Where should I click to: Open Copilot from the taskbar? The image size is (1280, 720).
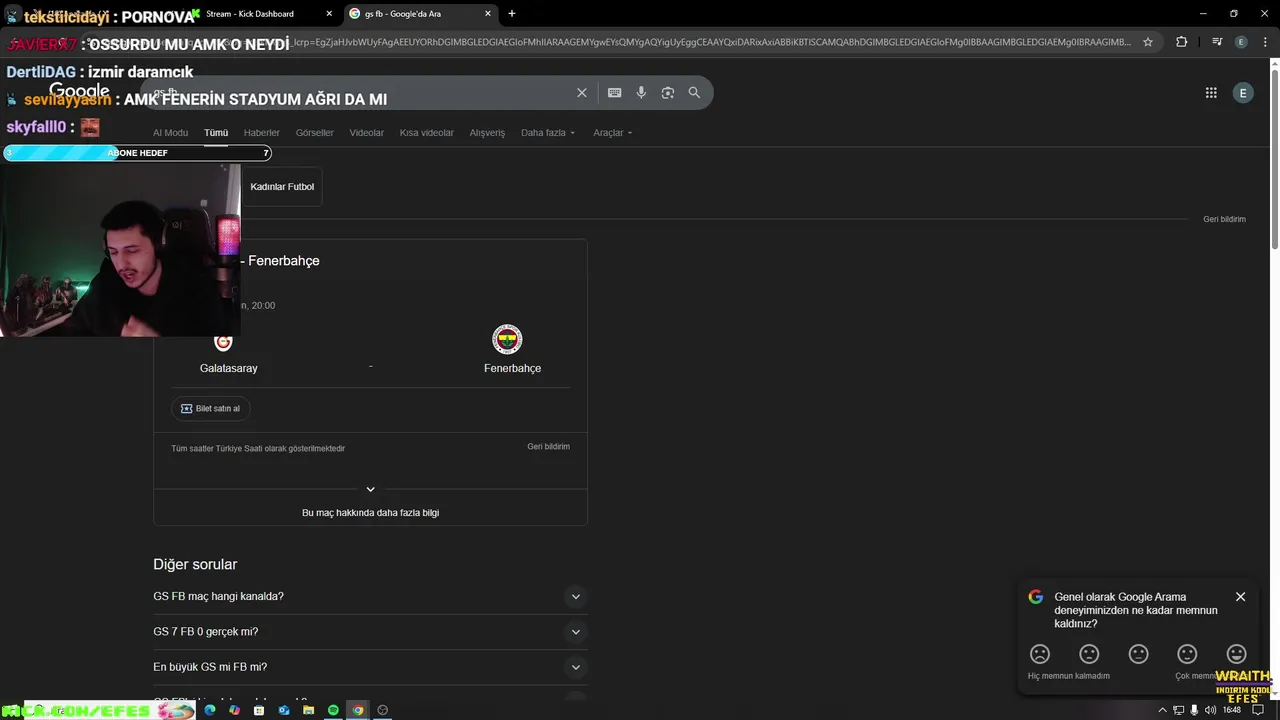click(234, 710)
